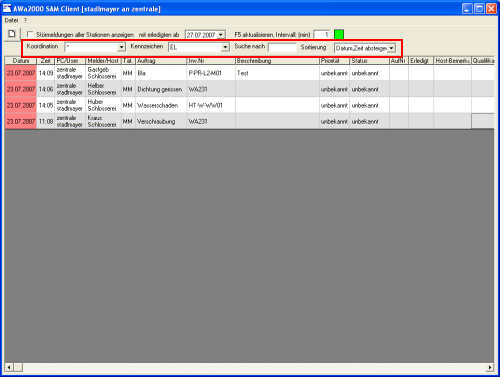Click the new document toolbar icon
The height and width of the screenshot is (377, 500).
point(12,34)
